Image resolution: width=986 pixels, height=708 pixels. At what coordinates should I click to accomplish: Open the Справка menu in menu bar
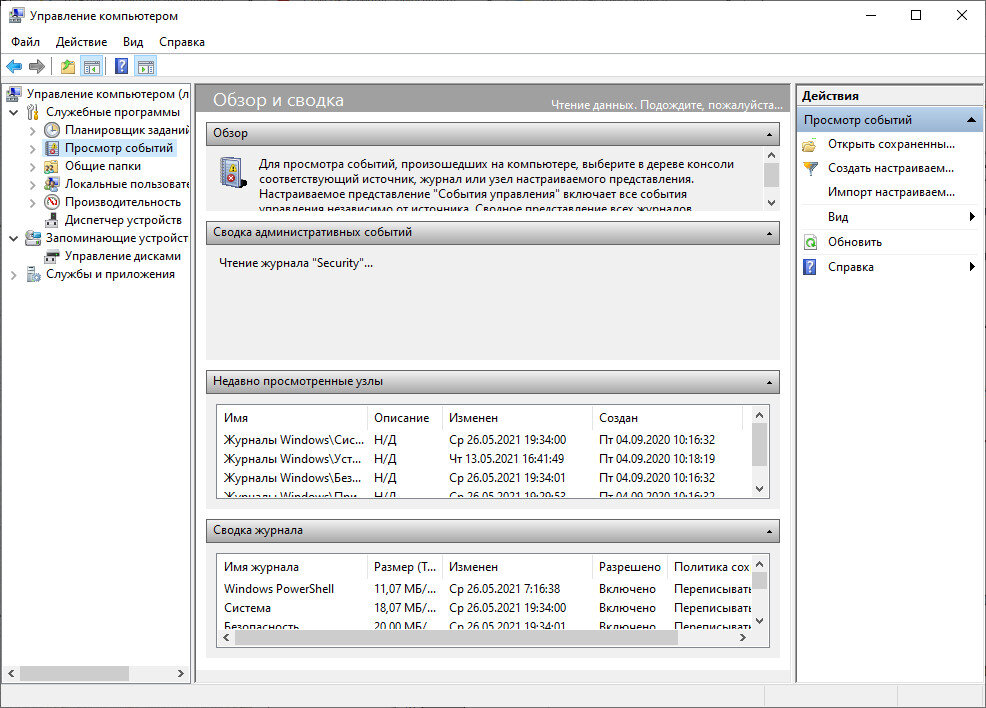point(182,41)
